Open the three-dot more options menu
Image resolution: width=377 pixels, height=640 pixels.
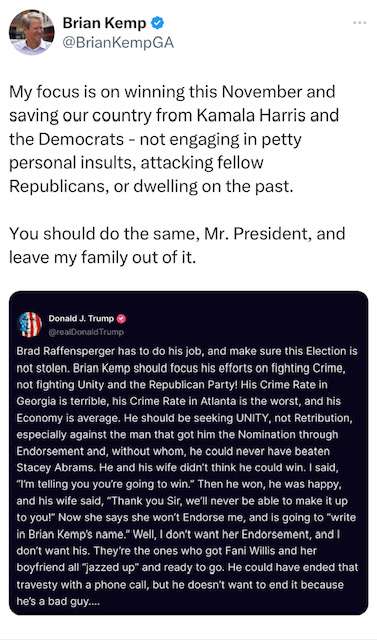pyautogui.click(x=359, y=23)
